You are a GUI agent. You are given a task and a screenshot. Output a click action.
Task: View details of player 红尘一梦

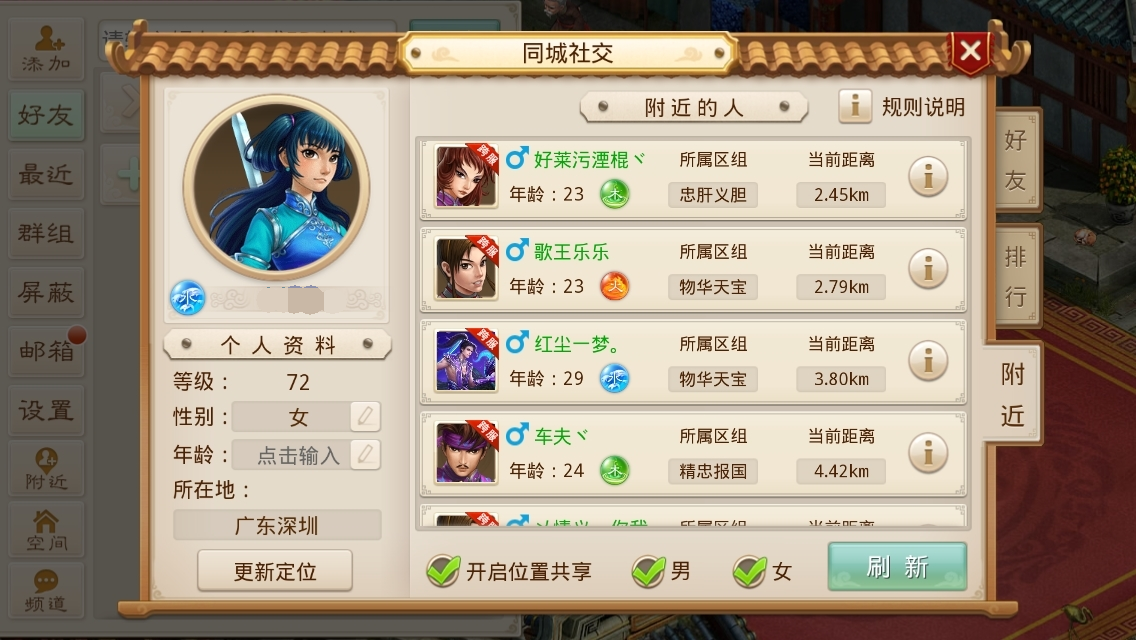pos(928,361)
